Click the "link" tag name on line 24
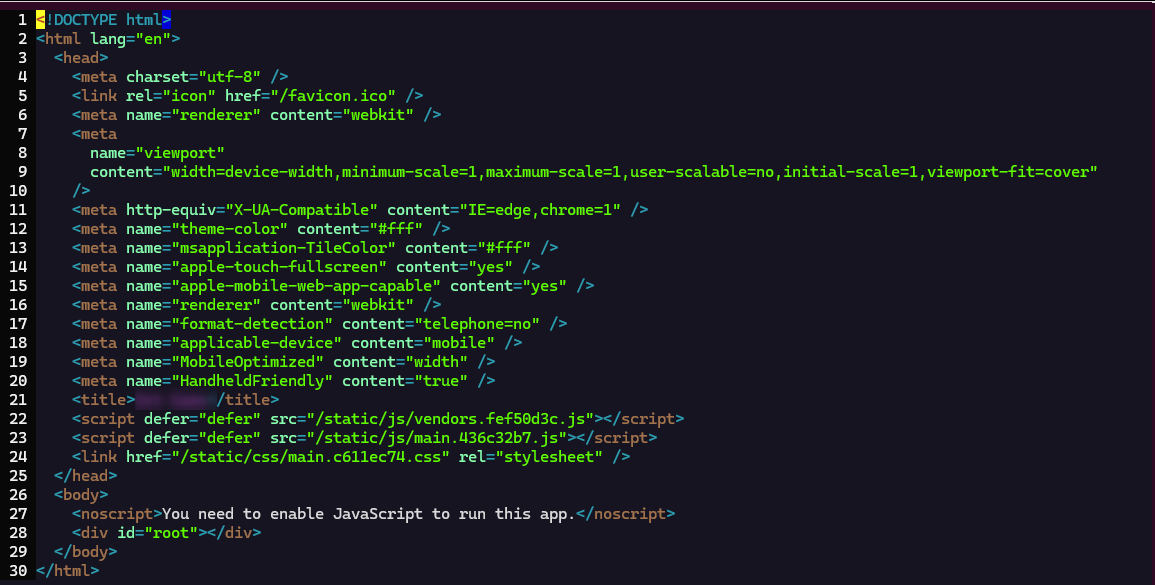Screen dimensions: 1155x585 click(x=99, y=457)
